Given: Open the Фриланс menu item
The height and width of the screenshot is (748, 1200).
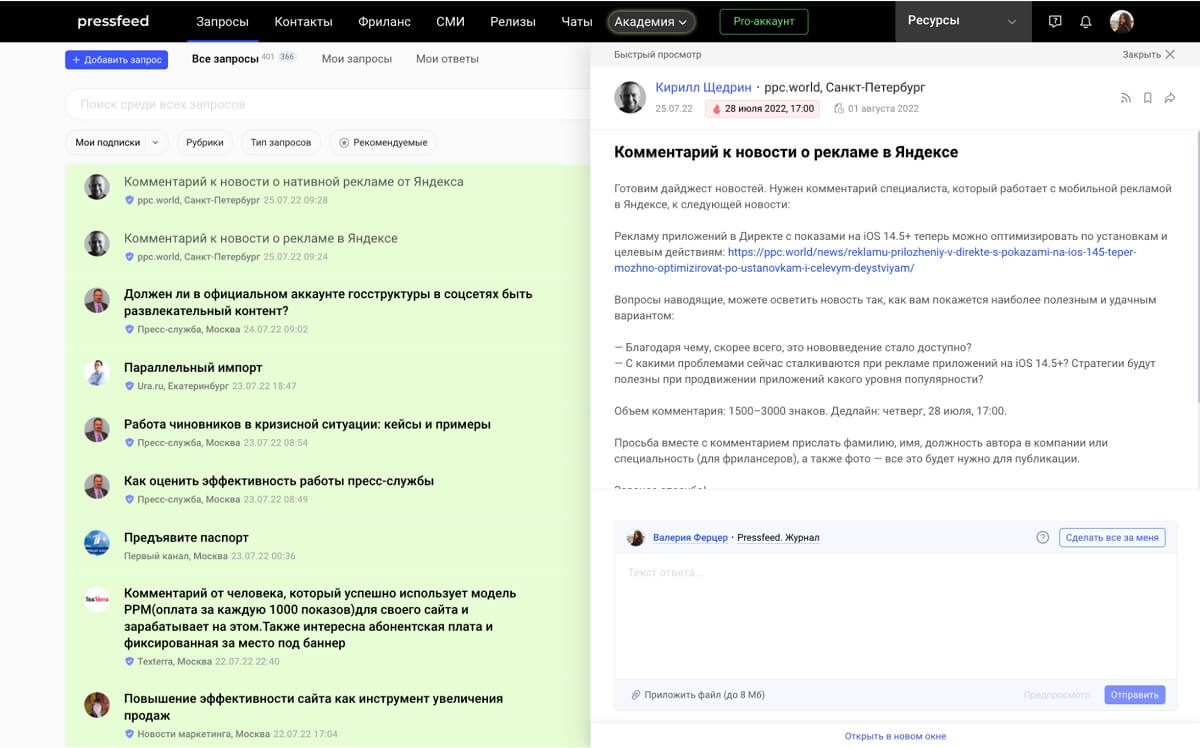Looking at the screenshot, I should click(x=383, y=21).
